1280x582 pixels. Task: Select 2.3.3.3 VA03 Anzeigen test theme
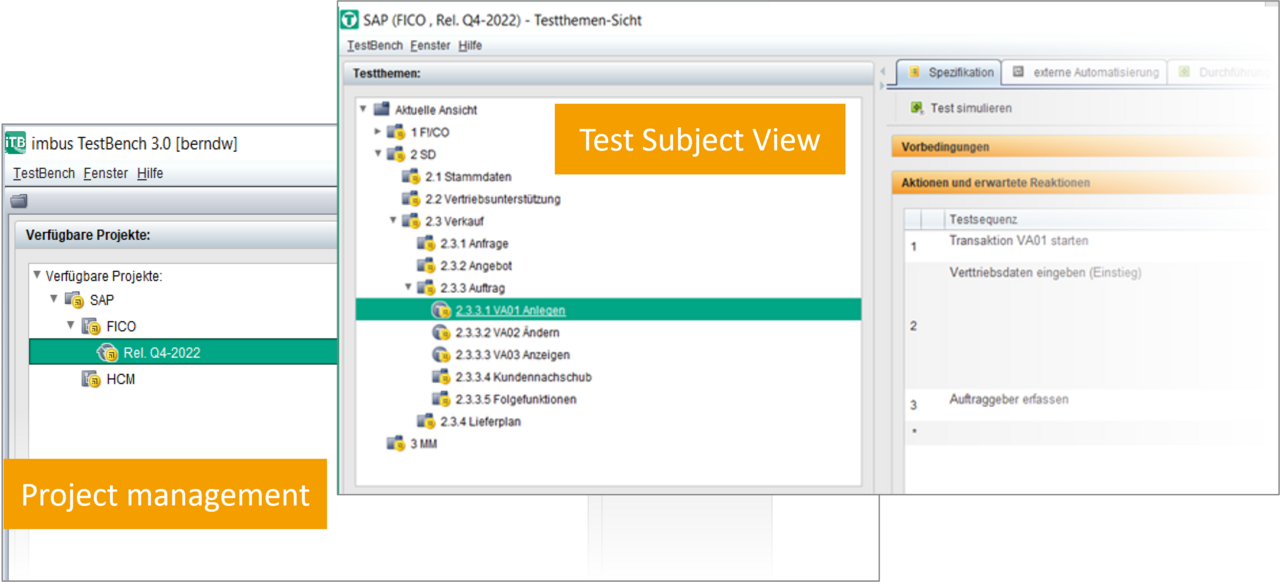512,355
